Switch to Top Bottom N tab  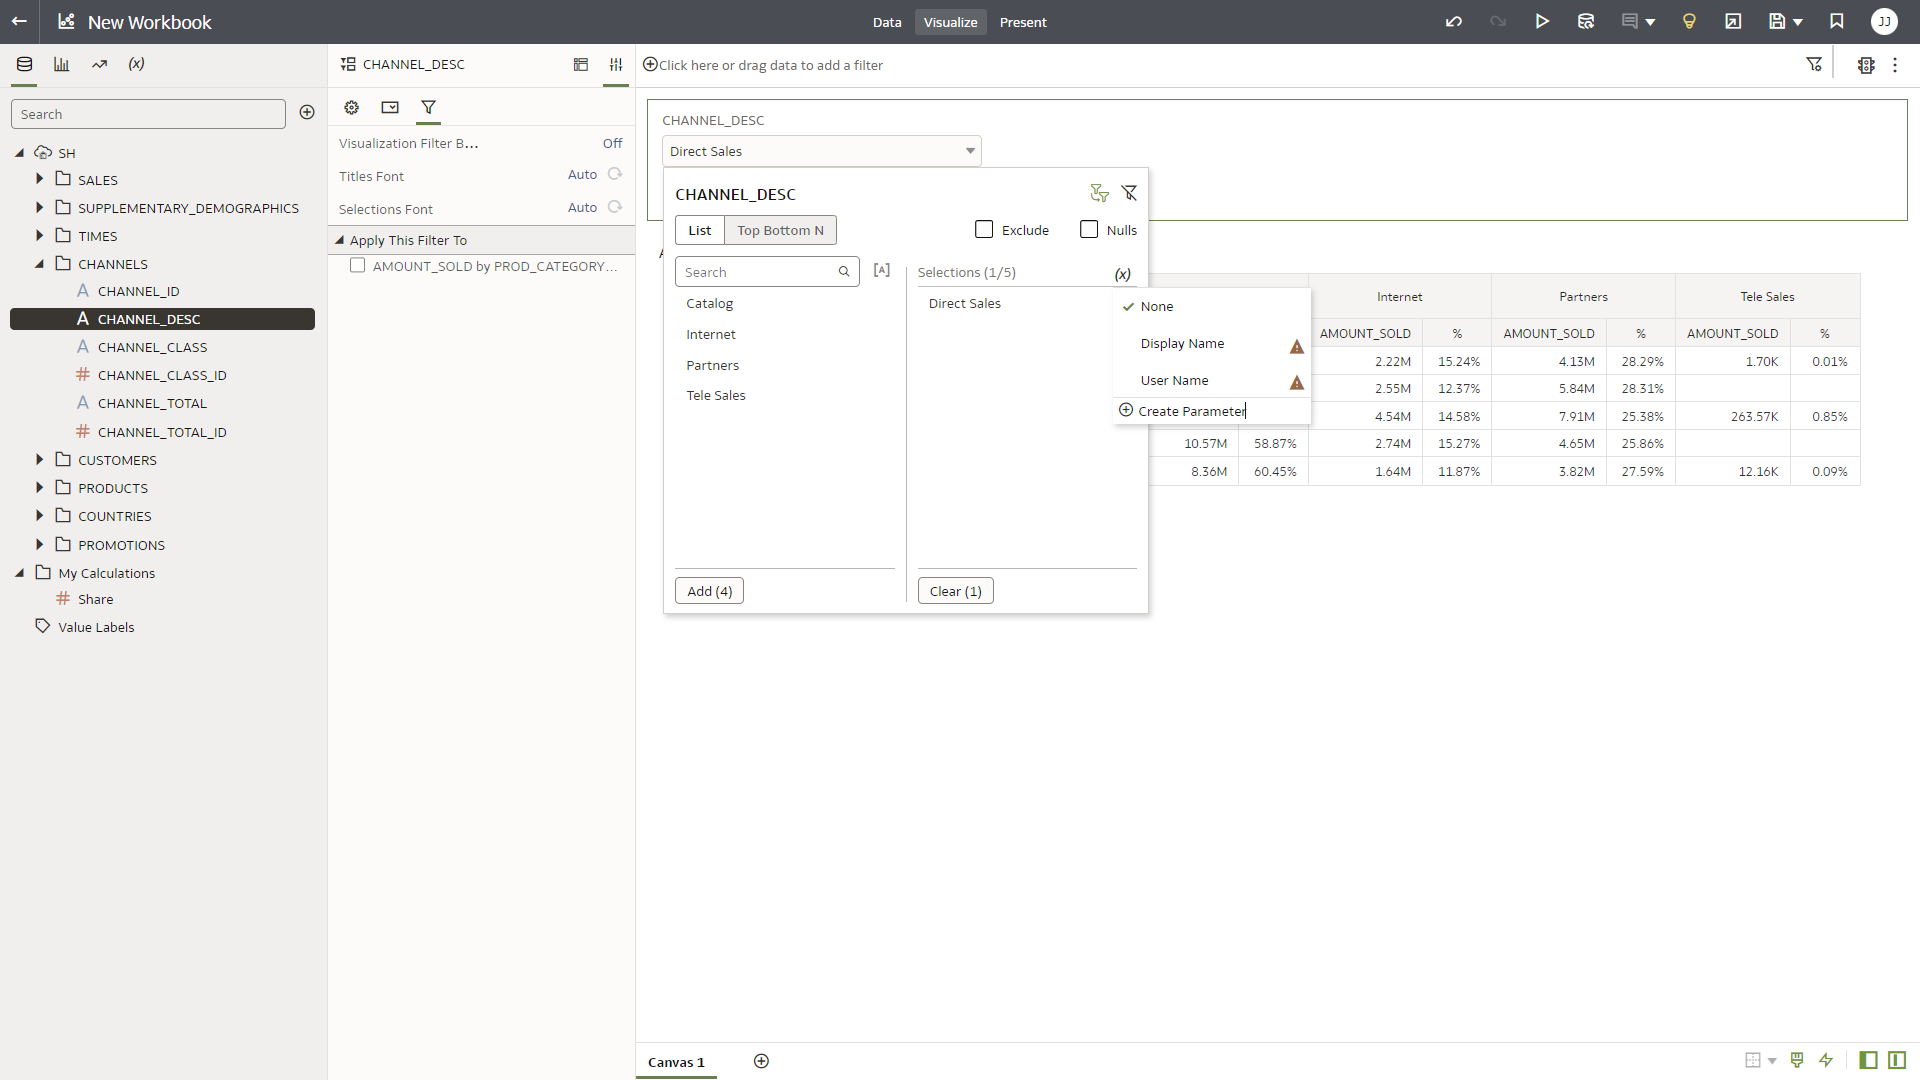(780, 230)
